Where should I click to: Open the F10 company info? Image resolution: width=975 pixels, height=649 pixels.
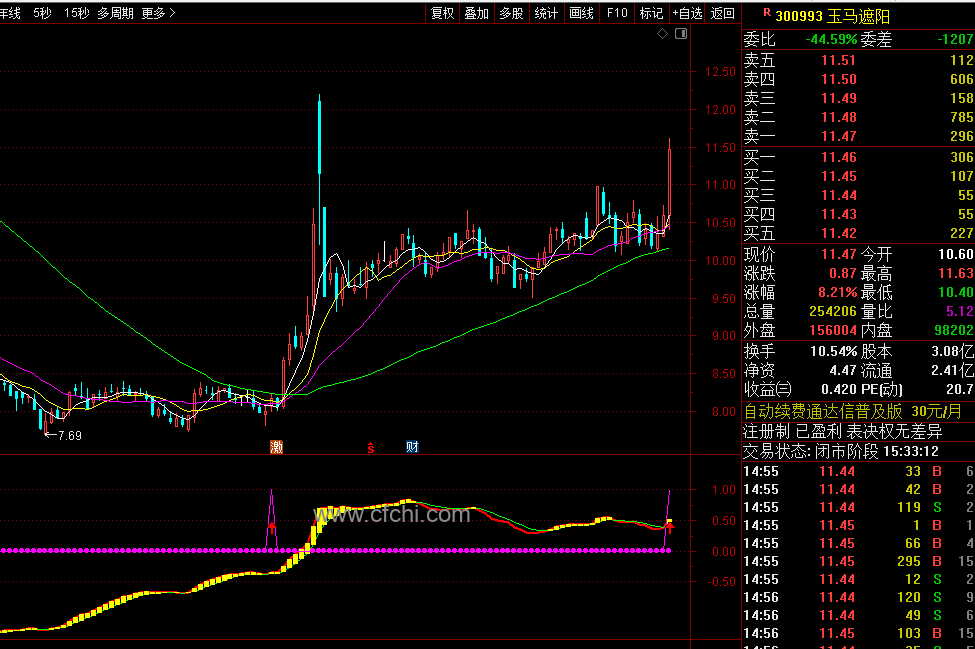617,13
